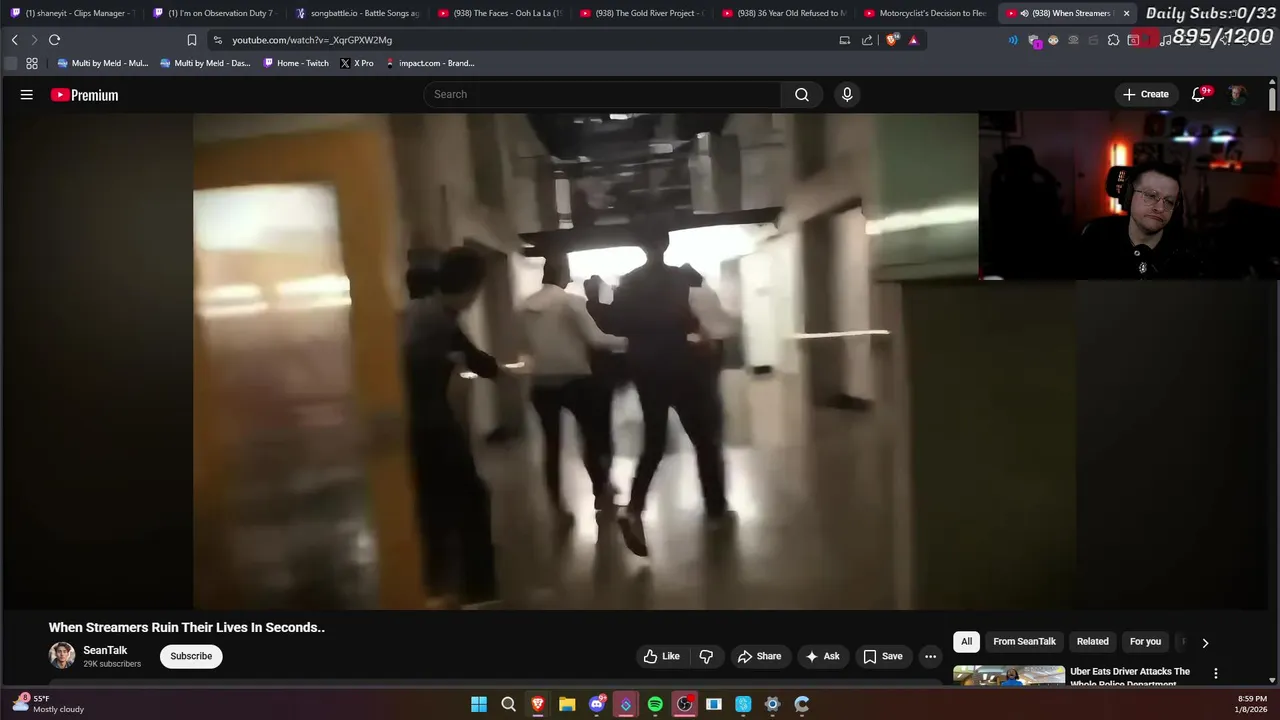The height and width of the screenshot is (720, 1280).
Task: Close the When Streamers tab
Action: 1126,13
